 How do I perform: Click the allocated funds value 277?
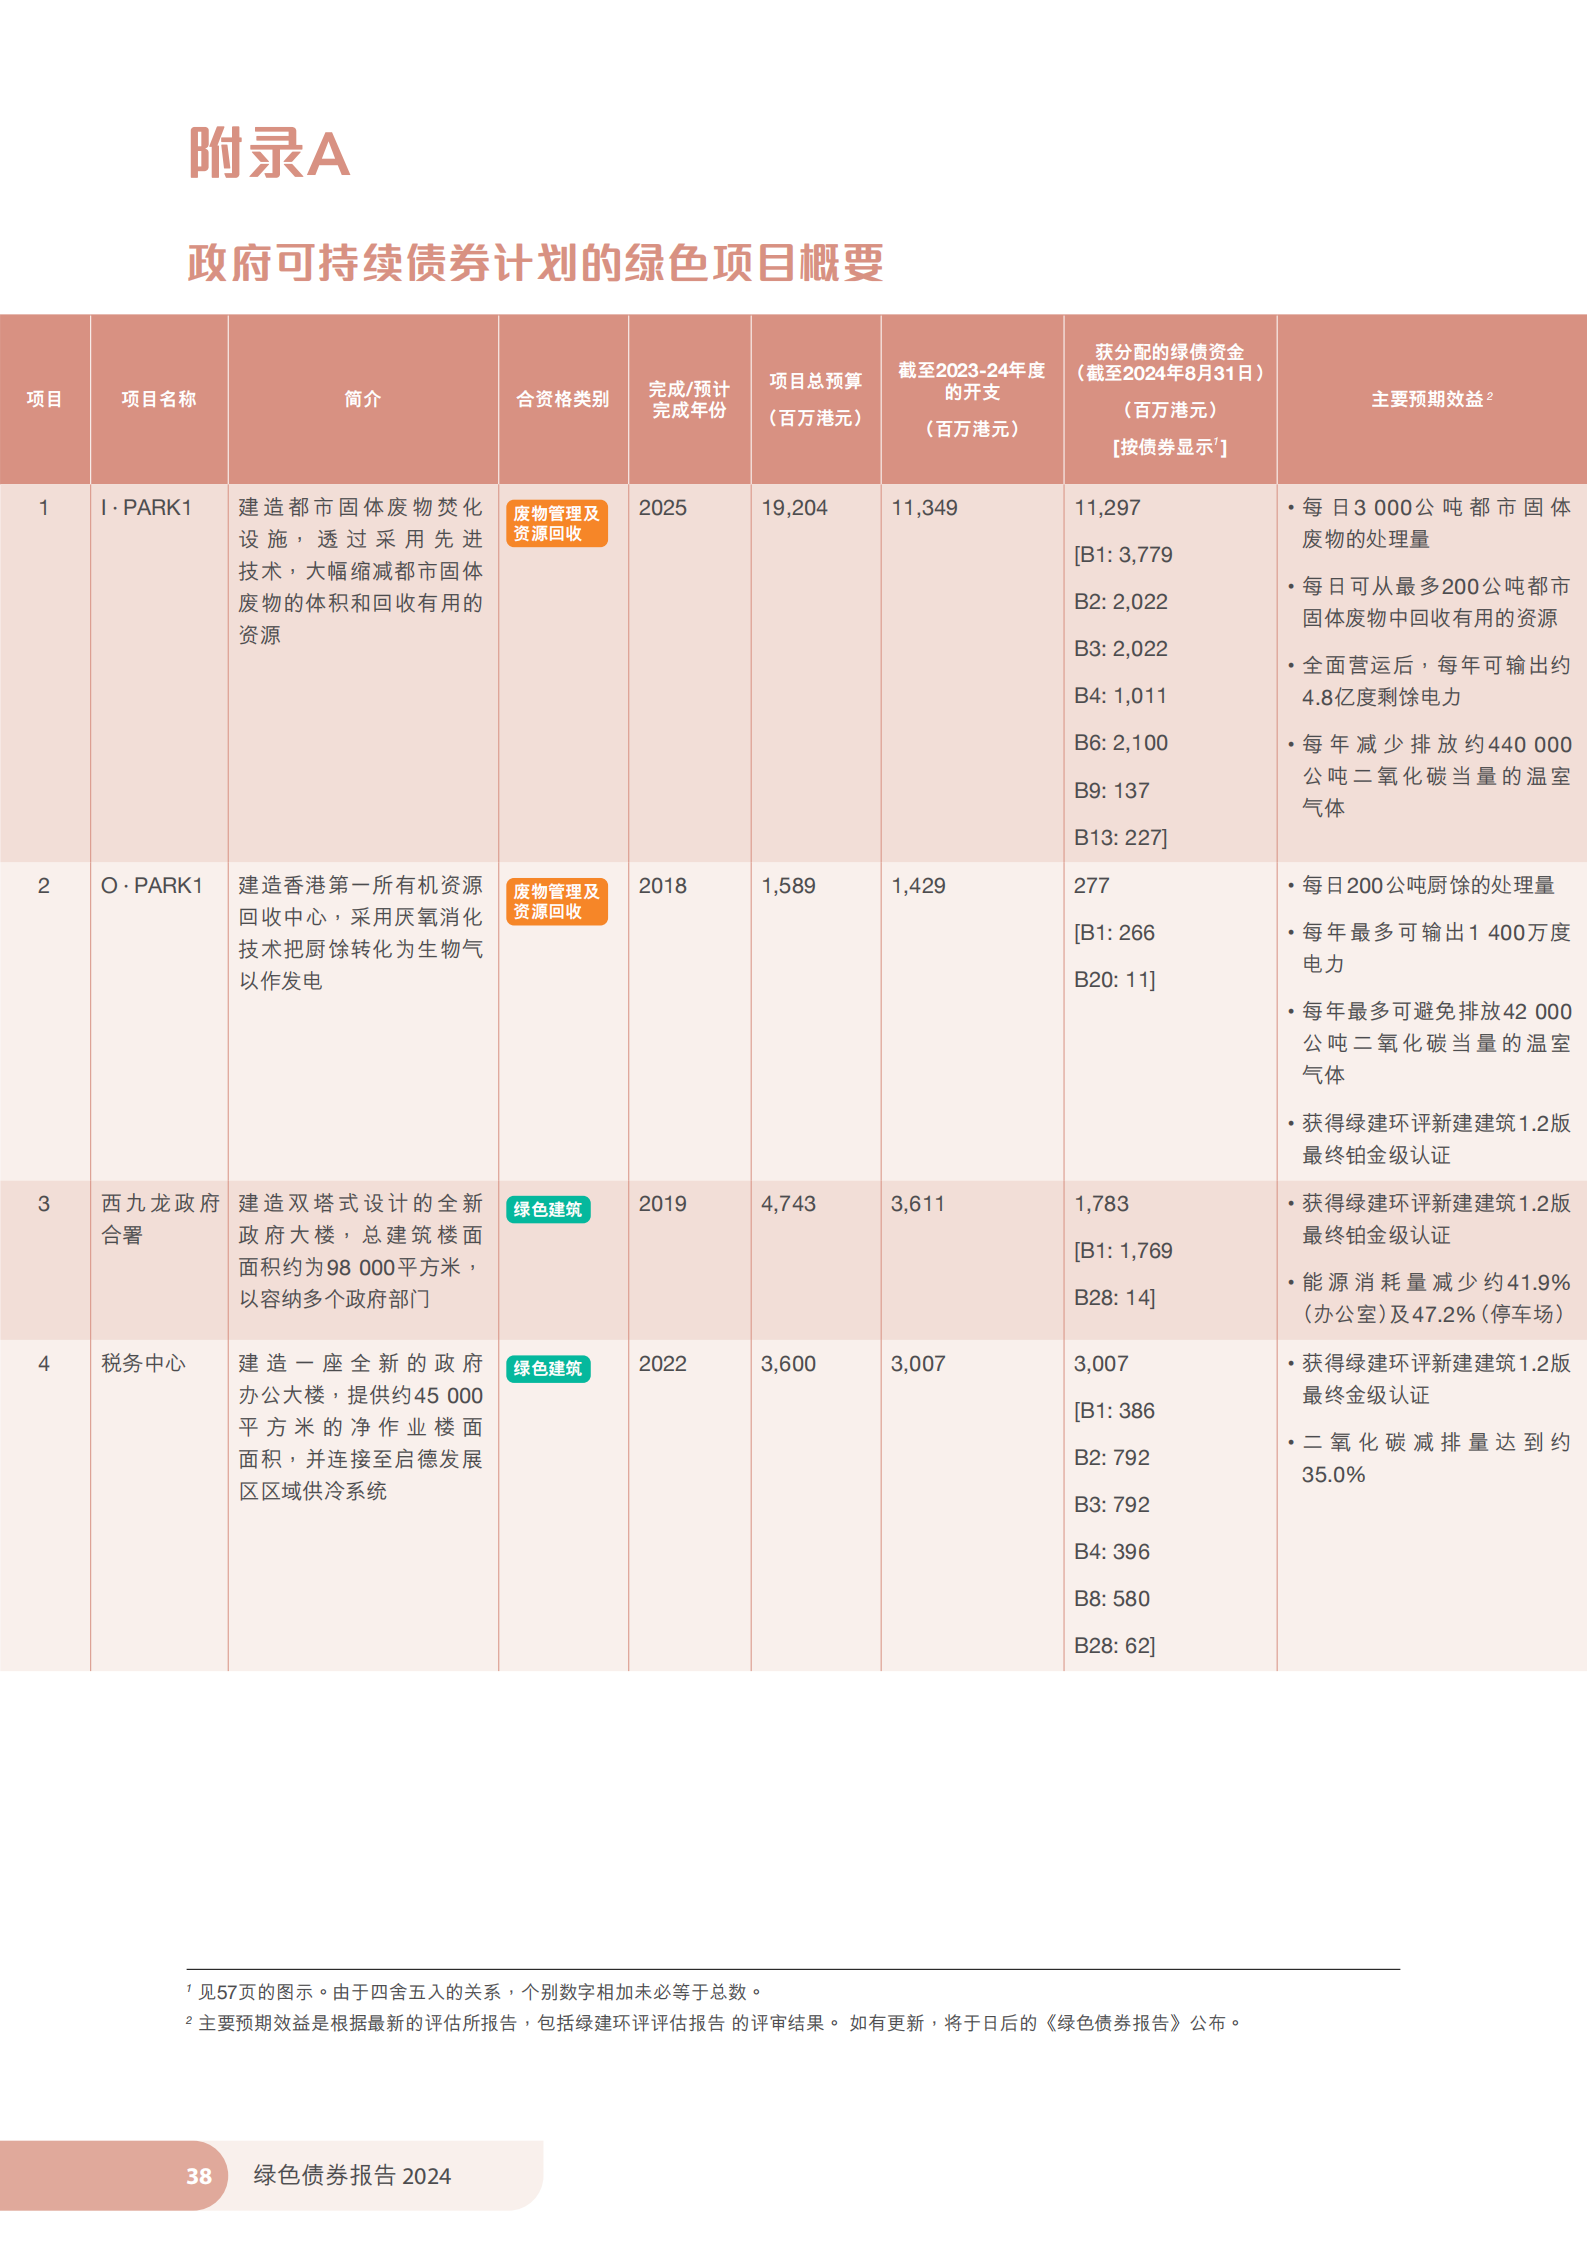[1092, 885]
